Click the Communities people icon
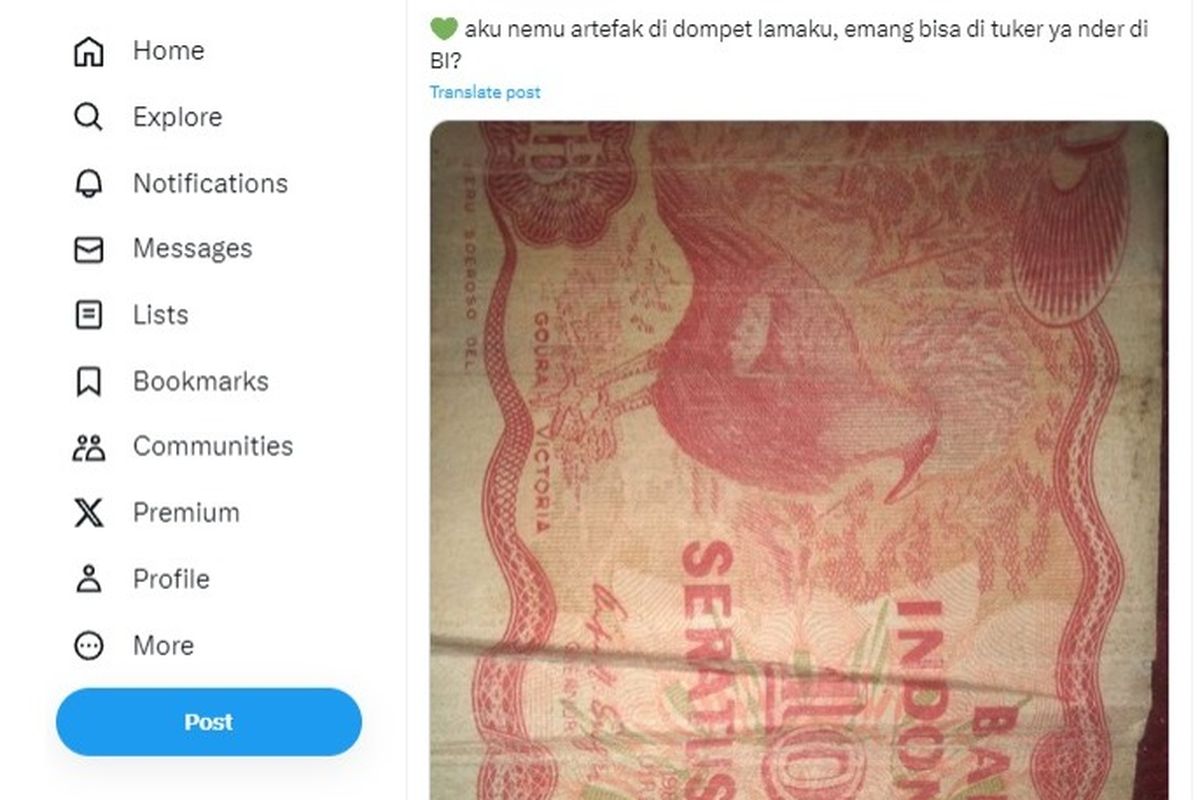This screenshot has width=1200, height=800. 89,447
